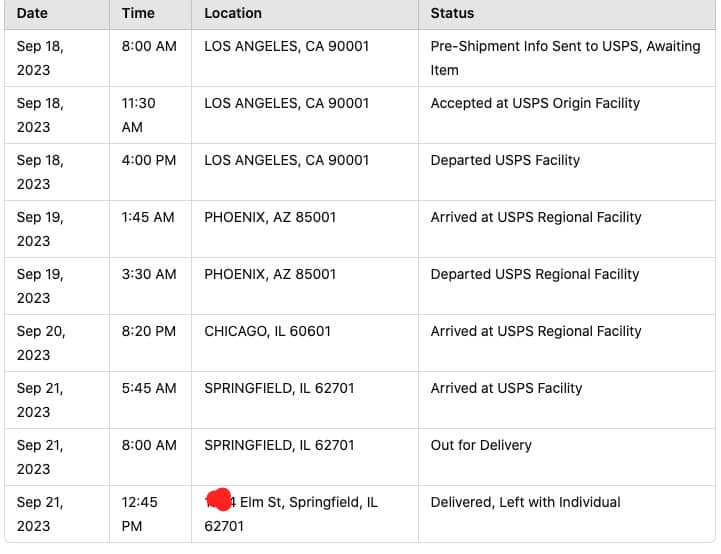Click the red scribble over the address

218,500
